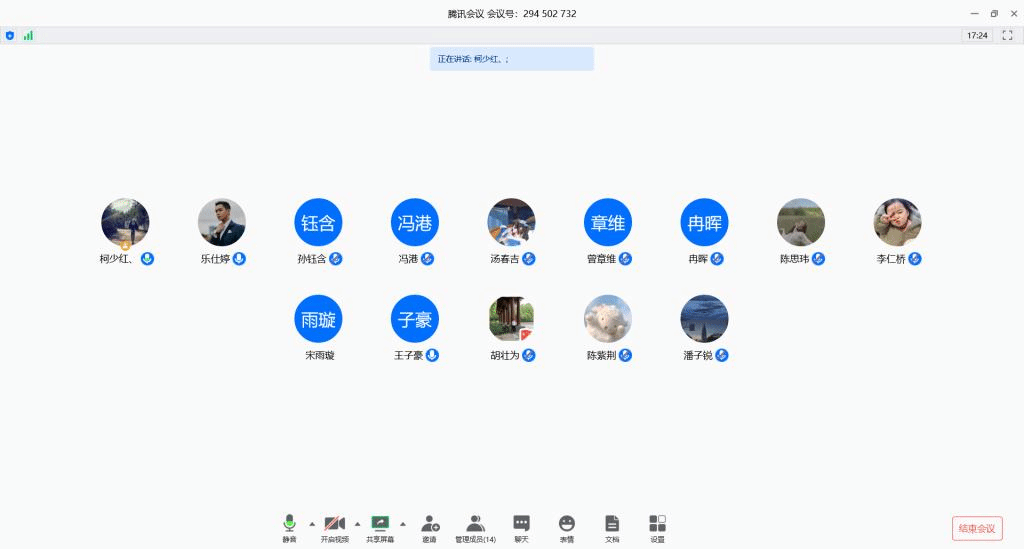This screenshot has height=549, width=1024.
Task: Click the red 结束会议 button
Action: (976, 528)
